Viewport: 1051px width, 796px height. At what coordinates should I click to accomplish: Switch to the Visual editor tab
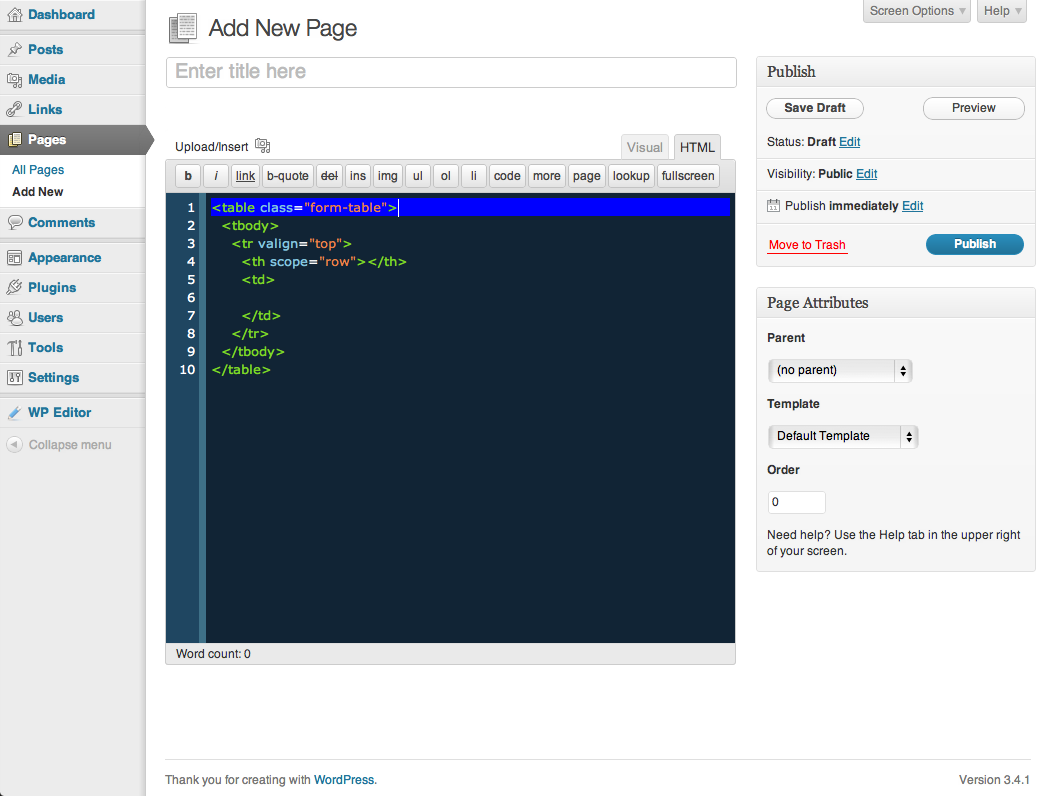click(644, 146)
